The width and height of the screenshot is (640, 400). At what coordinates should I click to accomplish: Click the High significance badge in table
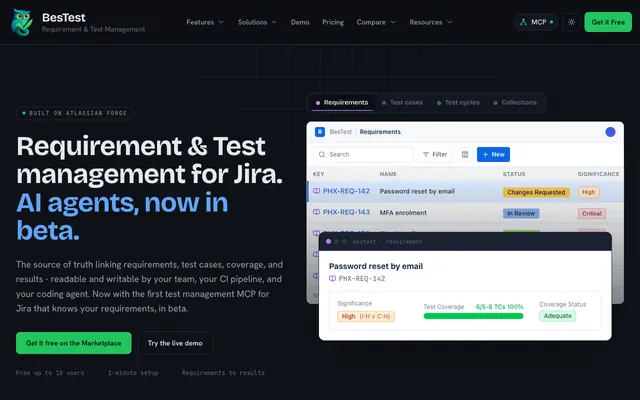588,192
